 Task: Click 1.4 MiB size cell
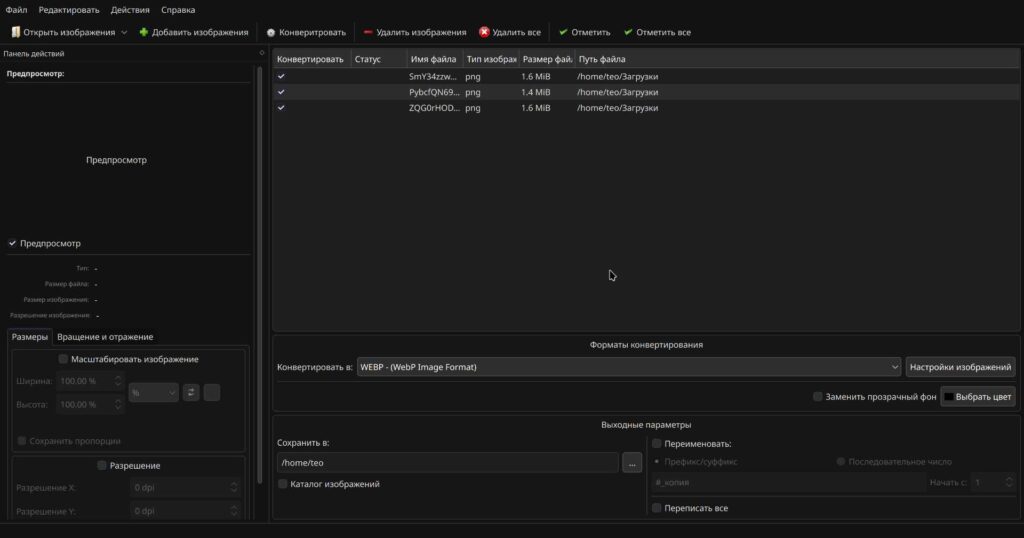click(x=536, y=92)
